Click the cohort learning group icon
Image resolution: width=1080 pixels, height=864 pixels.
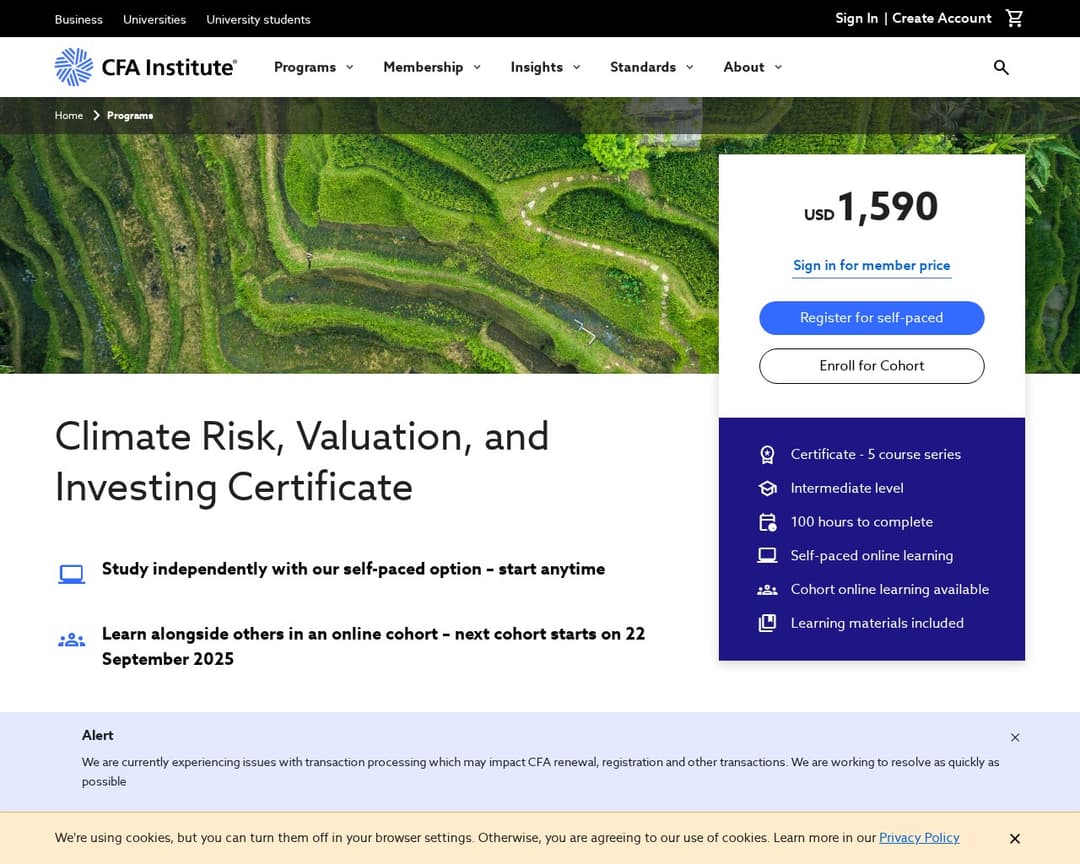coord(767,589)
